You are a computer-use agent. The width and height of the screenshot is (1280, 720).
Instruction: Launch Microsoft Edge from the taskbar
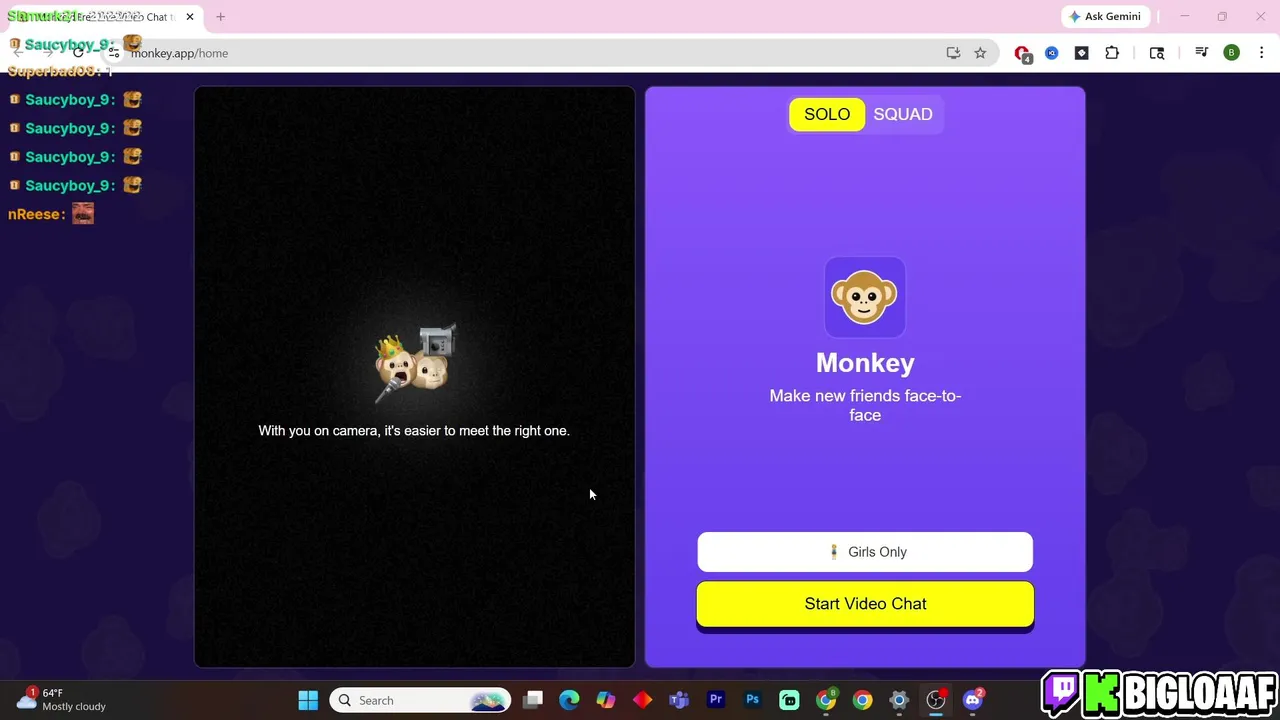569,700
